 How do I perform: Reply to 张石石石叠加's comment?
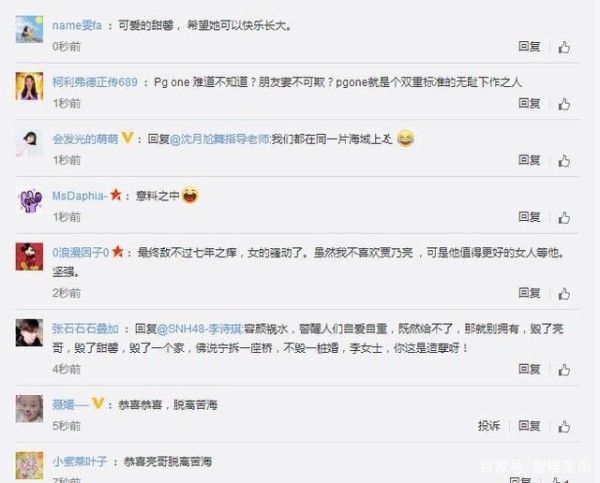(x=529, y=369)
